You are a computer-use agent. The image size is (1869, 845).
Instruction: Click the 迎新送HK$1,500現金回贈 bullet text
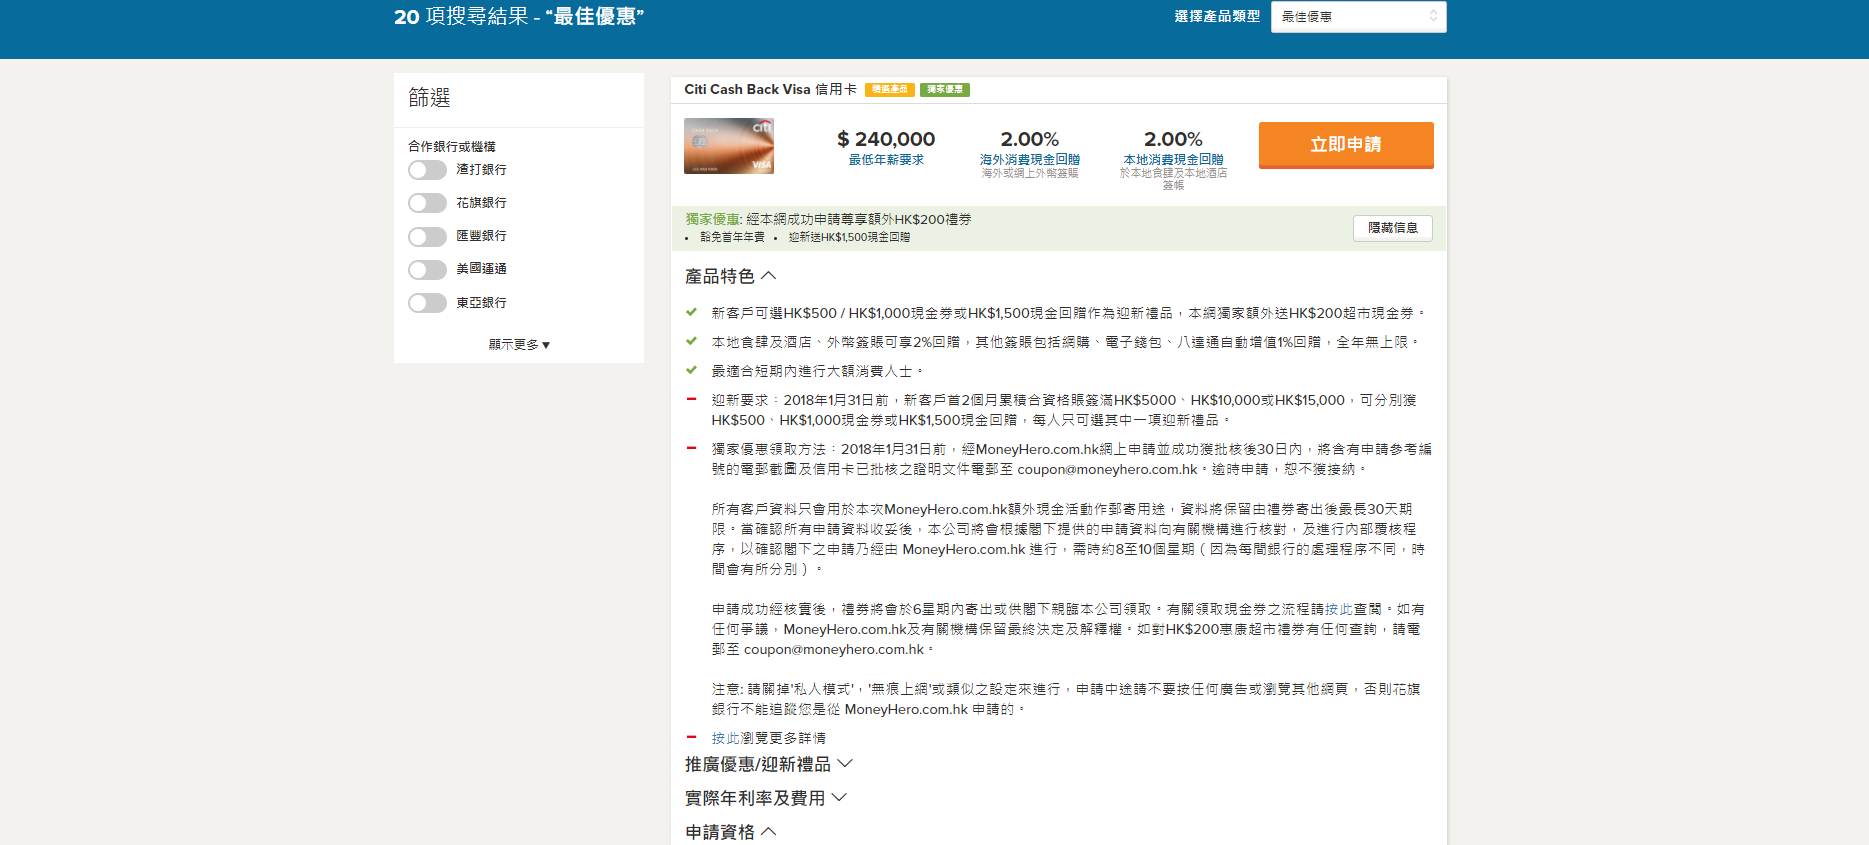click(x=849, y=238)
